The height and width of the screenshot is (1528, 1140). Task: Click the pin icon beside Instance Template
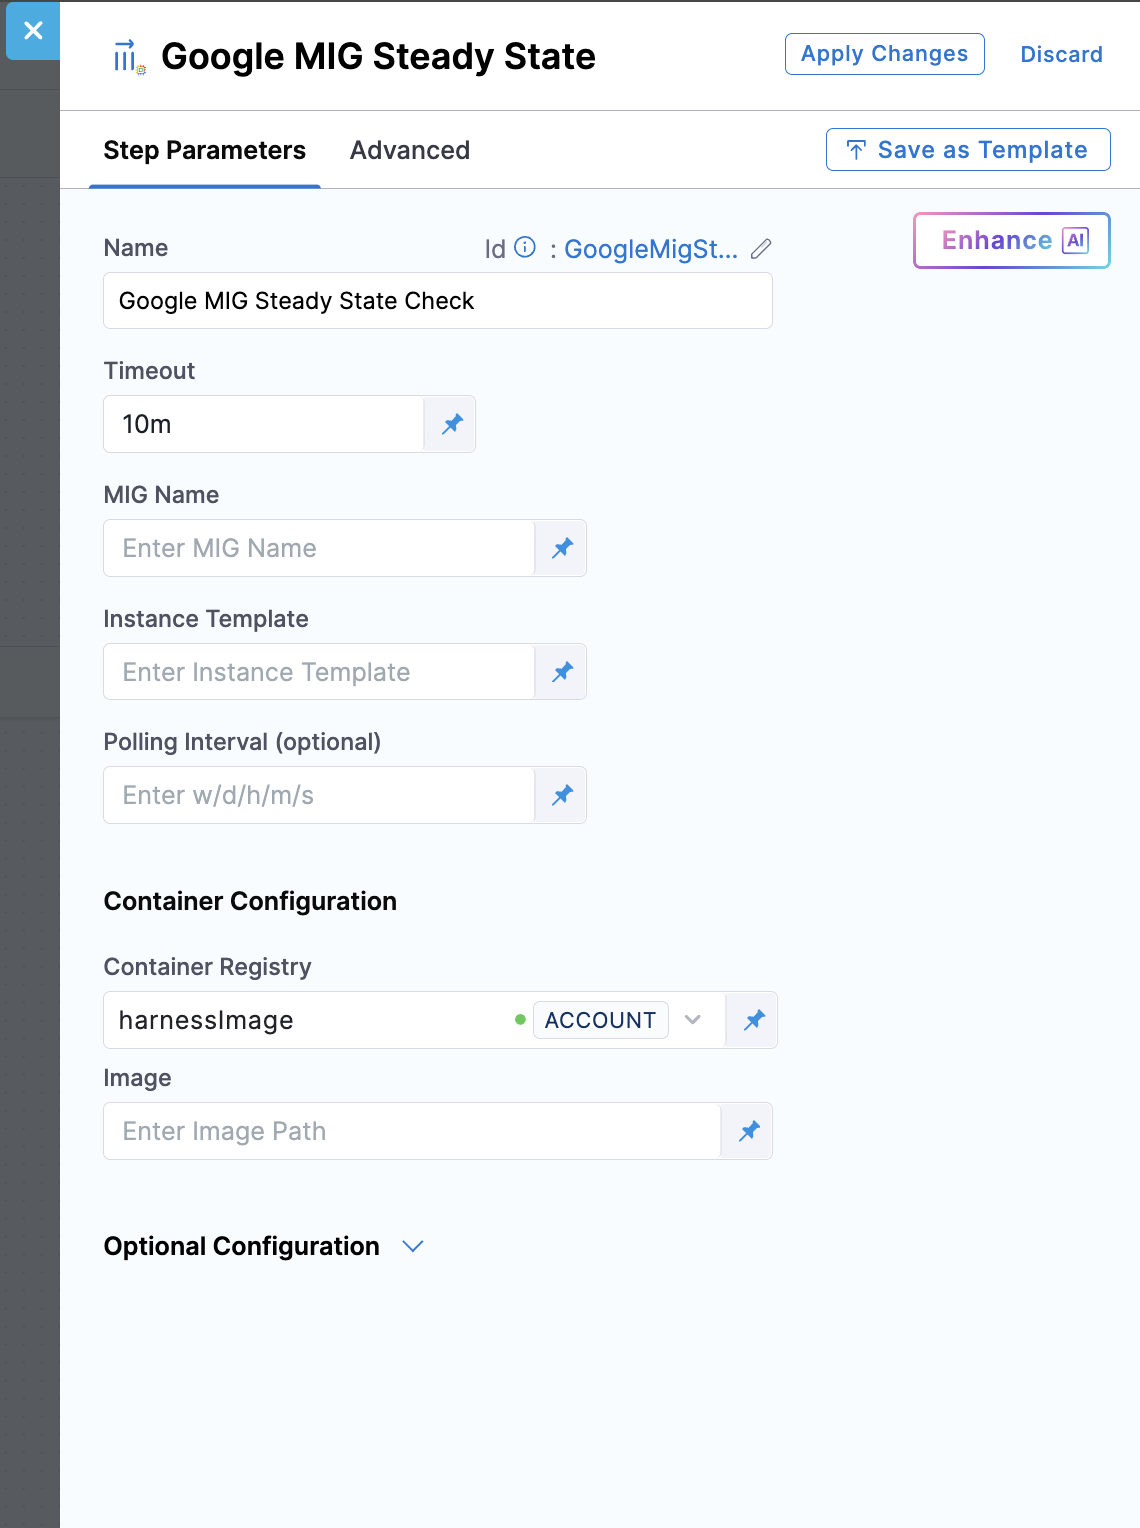[x=562, y=672]
